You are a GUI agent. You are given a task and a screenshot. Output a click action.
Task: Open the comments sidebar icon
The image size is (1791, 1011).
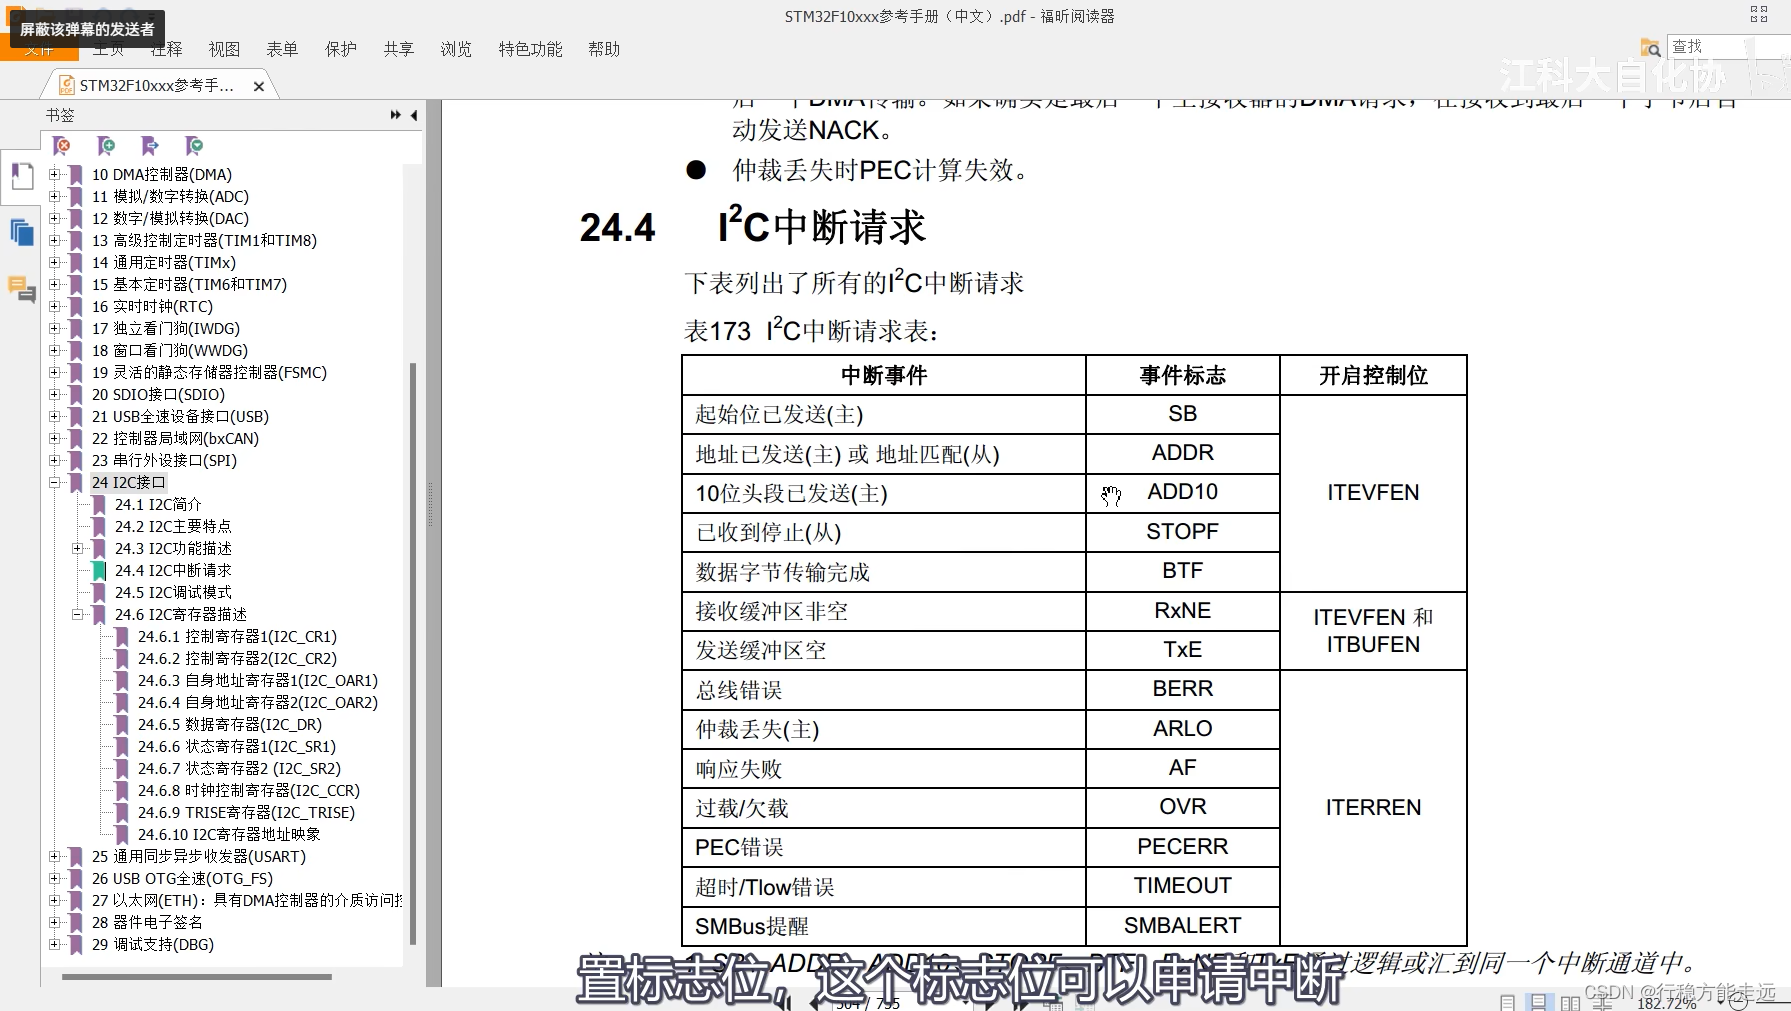pos(21,289)
